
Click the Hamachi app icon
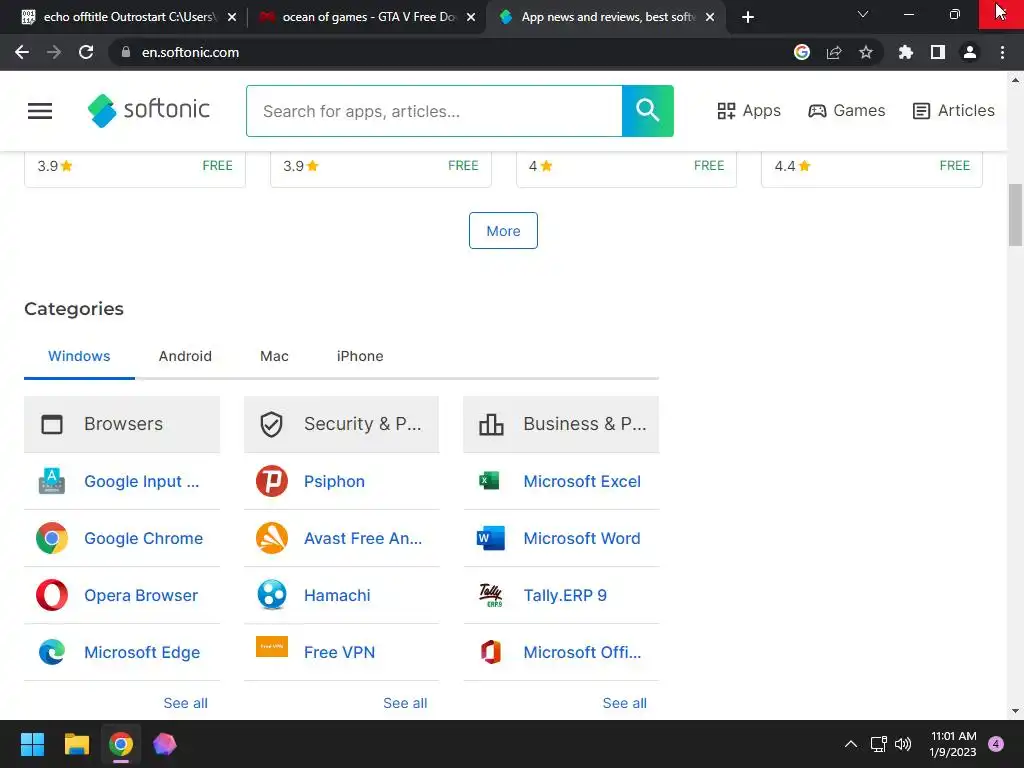[272, 595]
